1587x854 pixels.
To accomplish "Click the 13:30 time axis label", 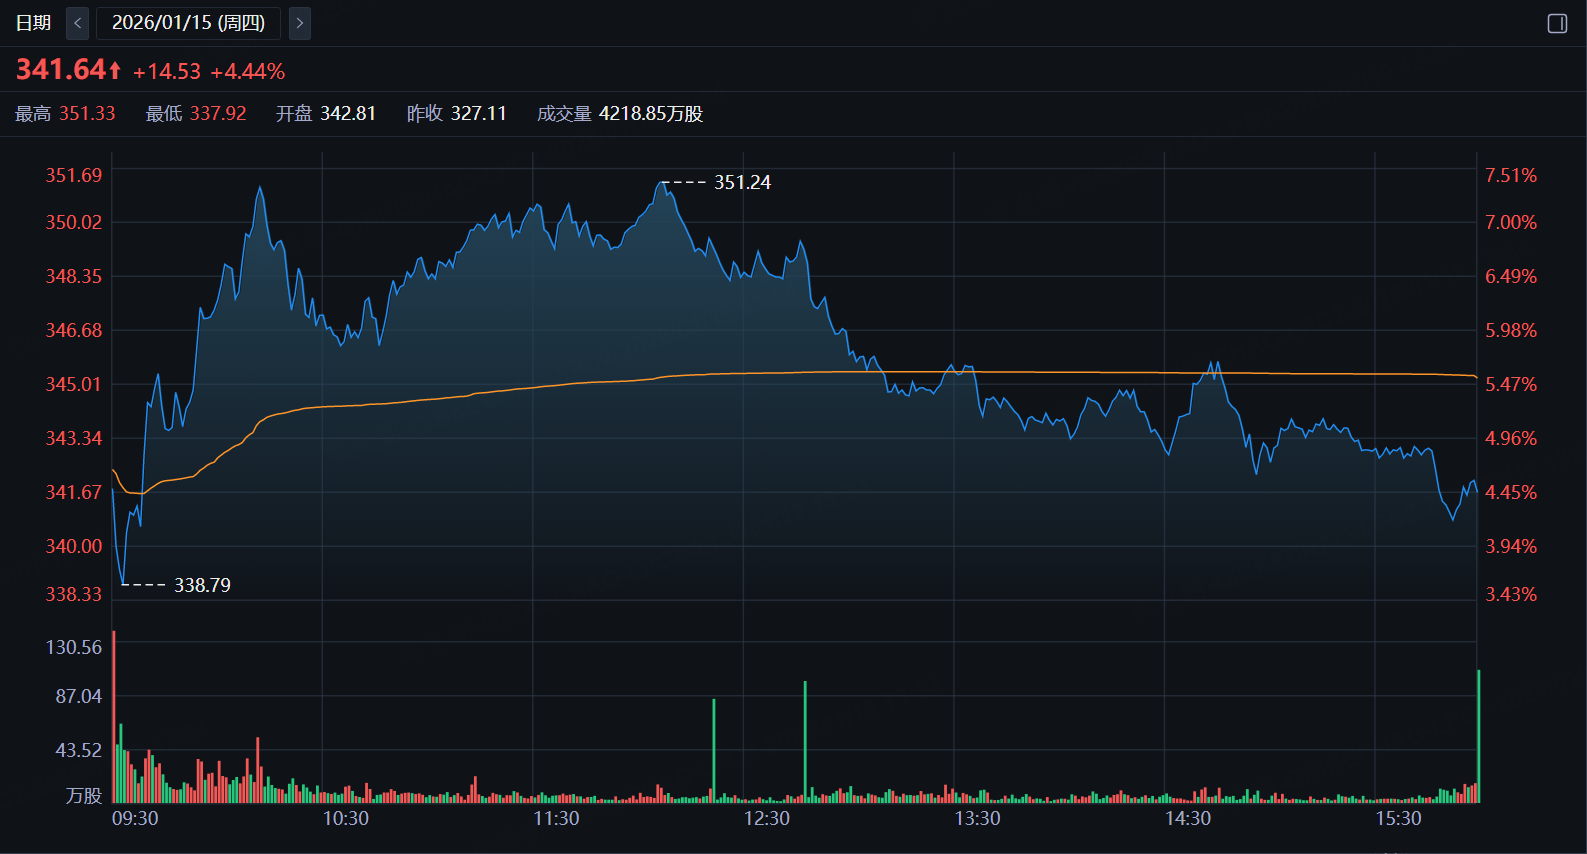I will coord(977,818).
